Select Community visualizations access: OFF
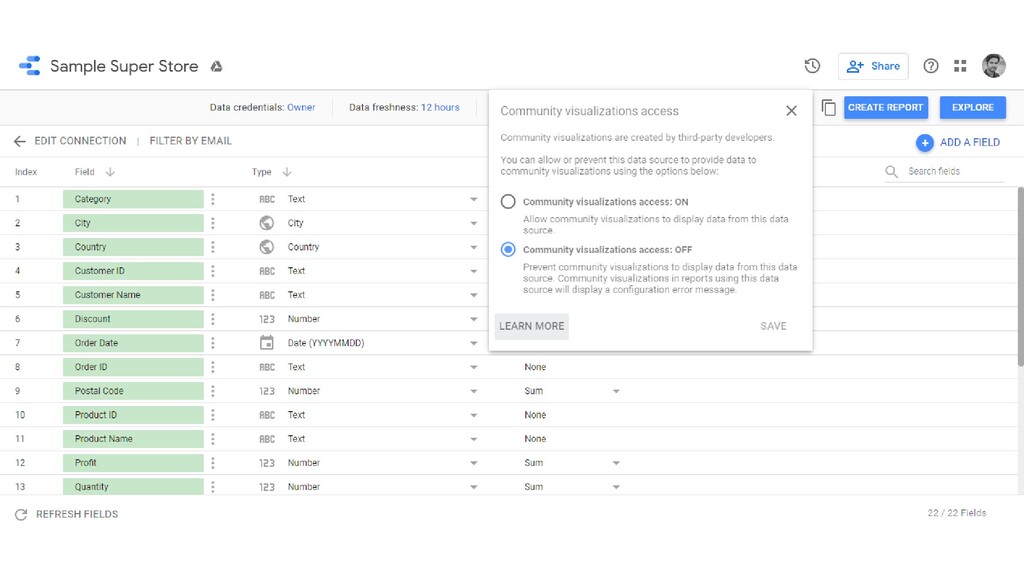 [508, 249]
